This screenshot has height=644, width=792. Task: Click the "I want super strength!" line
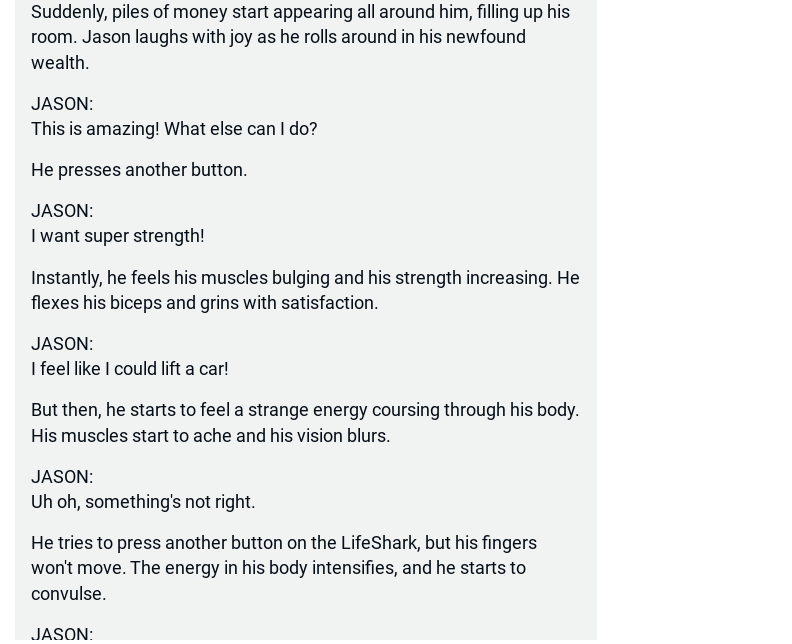coord(118,236)
